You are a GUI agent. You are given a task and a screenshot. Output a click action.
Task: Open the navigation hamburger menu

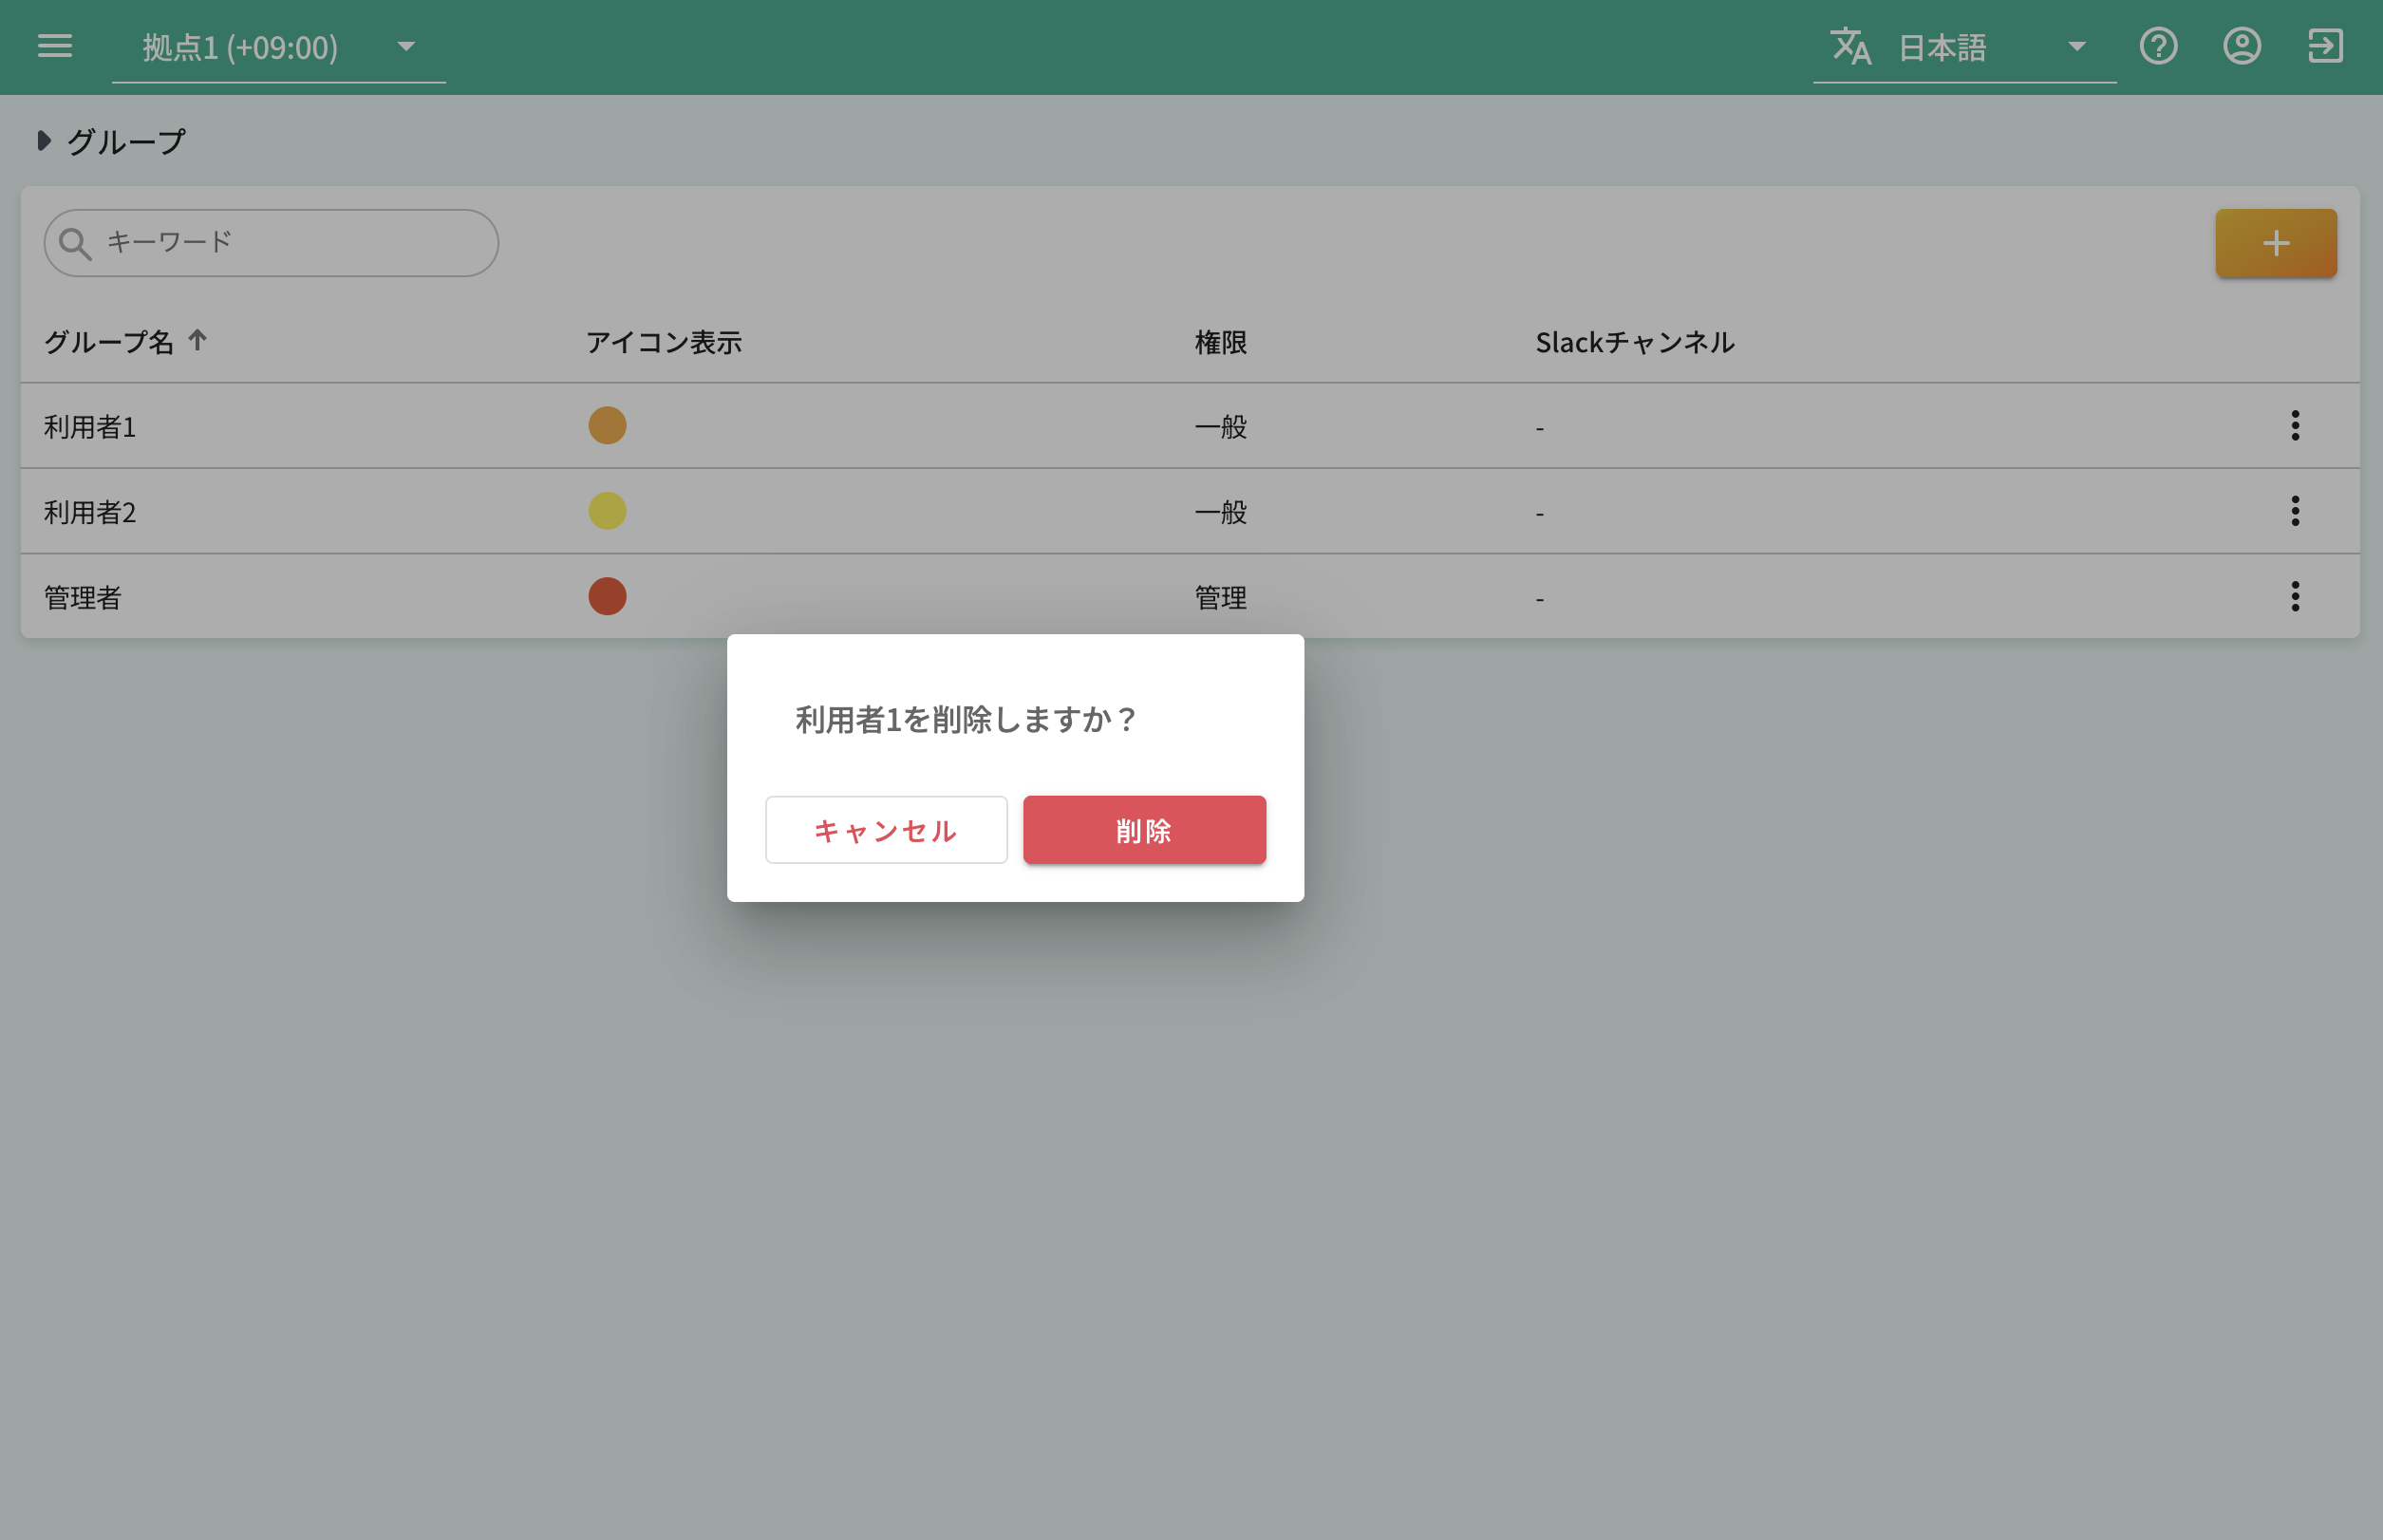(x=55, y=46)
